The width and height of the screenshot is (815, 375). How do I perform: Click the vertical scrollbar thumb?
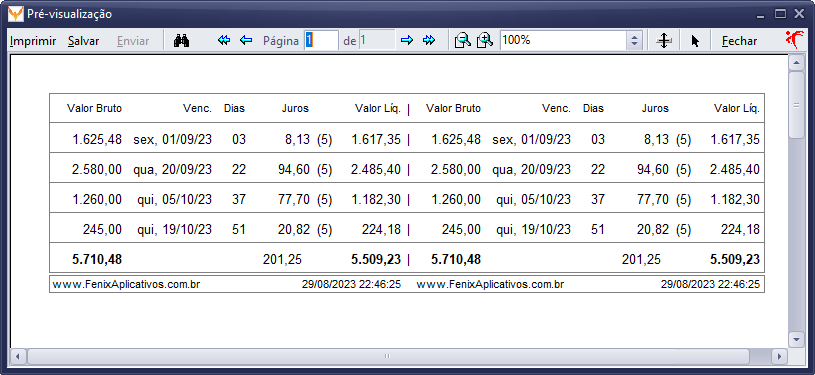pos(796,105)
